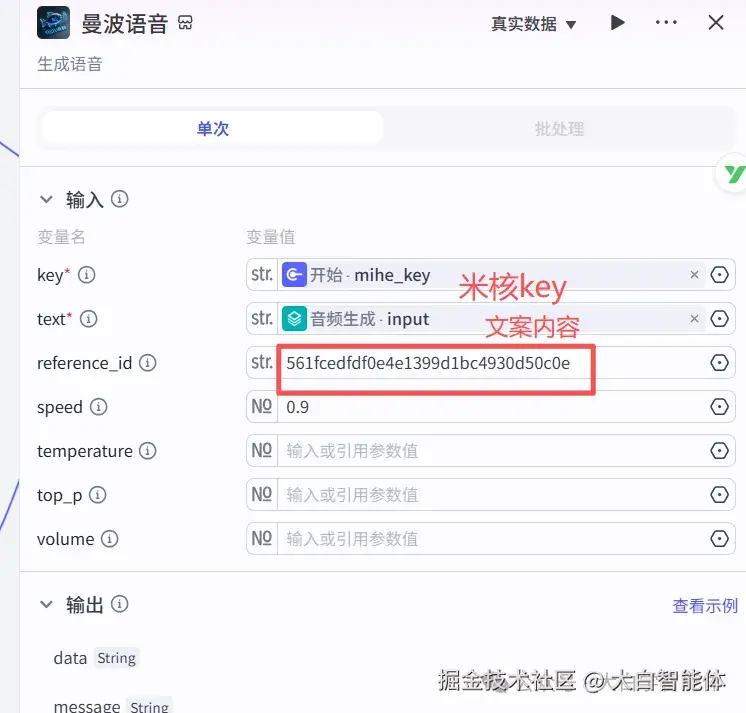Show info for the top_p parameter
Screen dimensions: 746x713
click(x=98, y=495)
